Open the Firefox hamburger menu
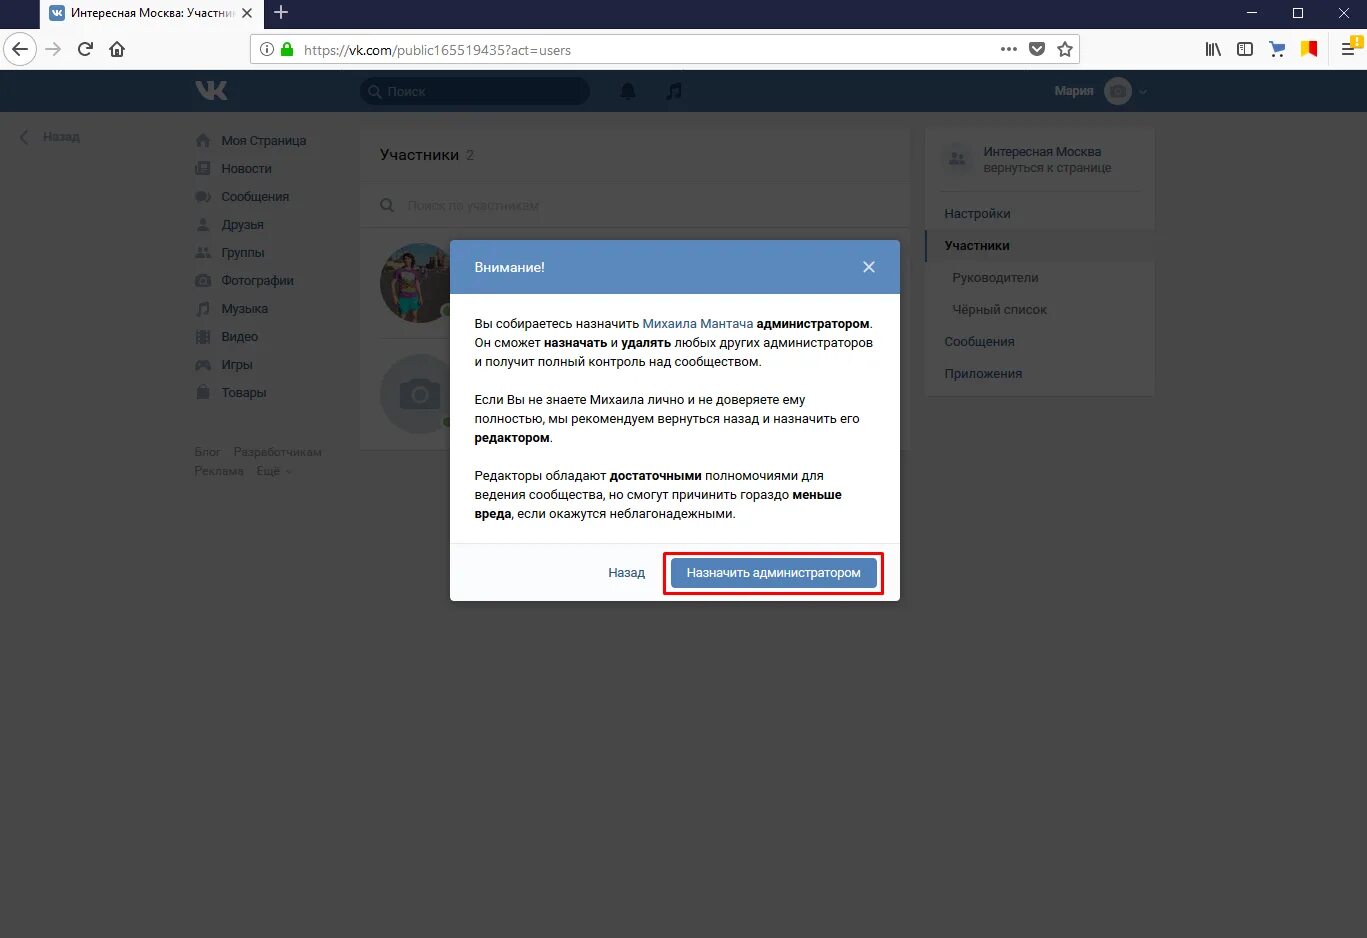The image size is (1367, 938). (x=1348, y=49)
